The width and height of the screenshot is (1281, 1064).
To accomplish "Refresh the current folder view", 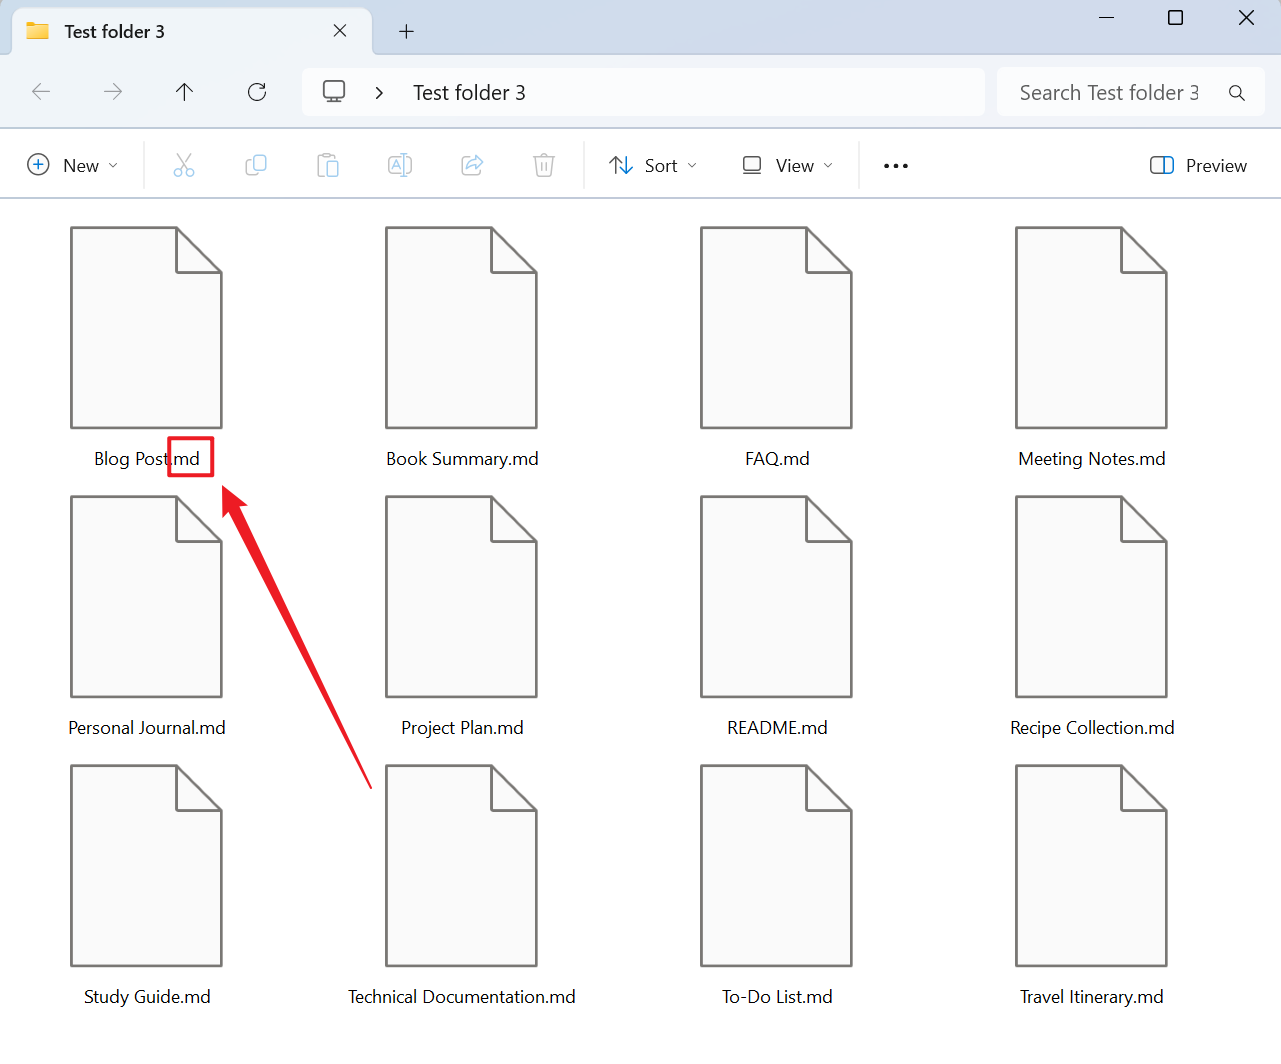I will pyautogui.click(x=257, y=92).
